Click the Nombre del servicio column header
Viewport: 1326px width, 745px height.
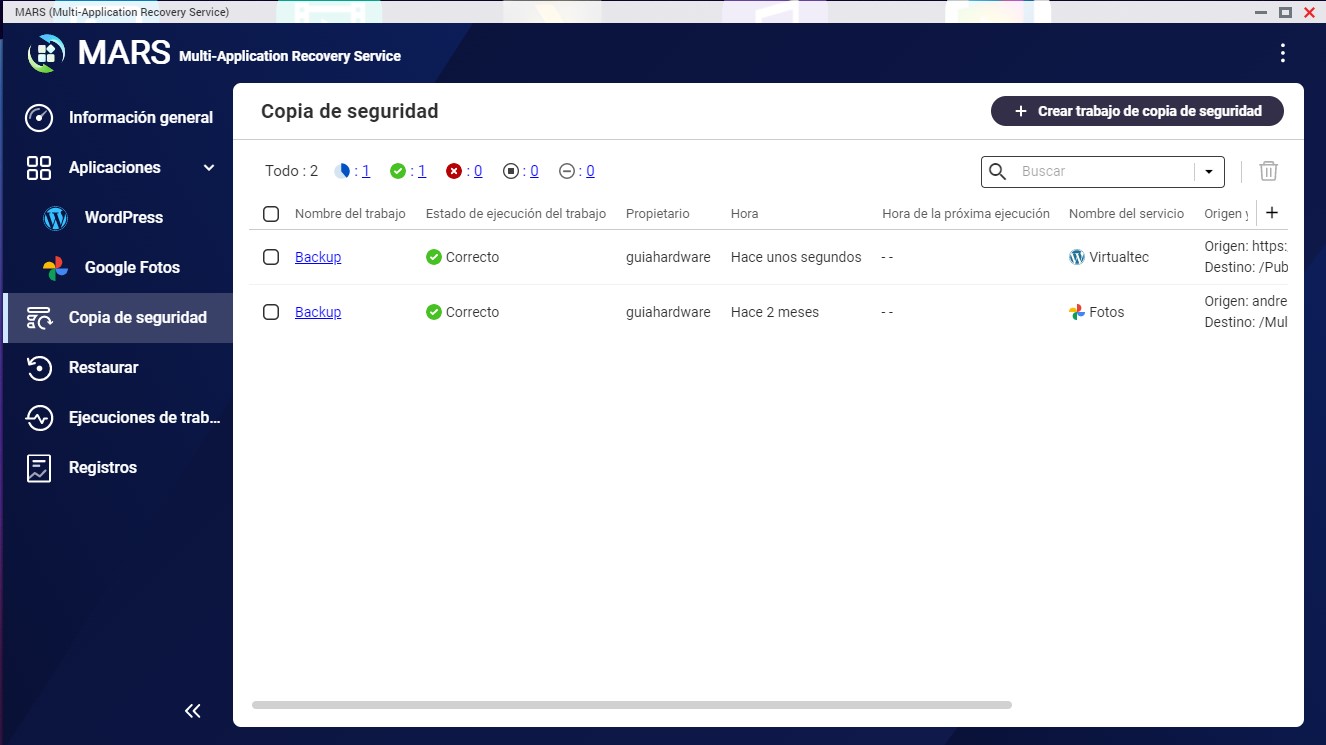[1126, 214]
